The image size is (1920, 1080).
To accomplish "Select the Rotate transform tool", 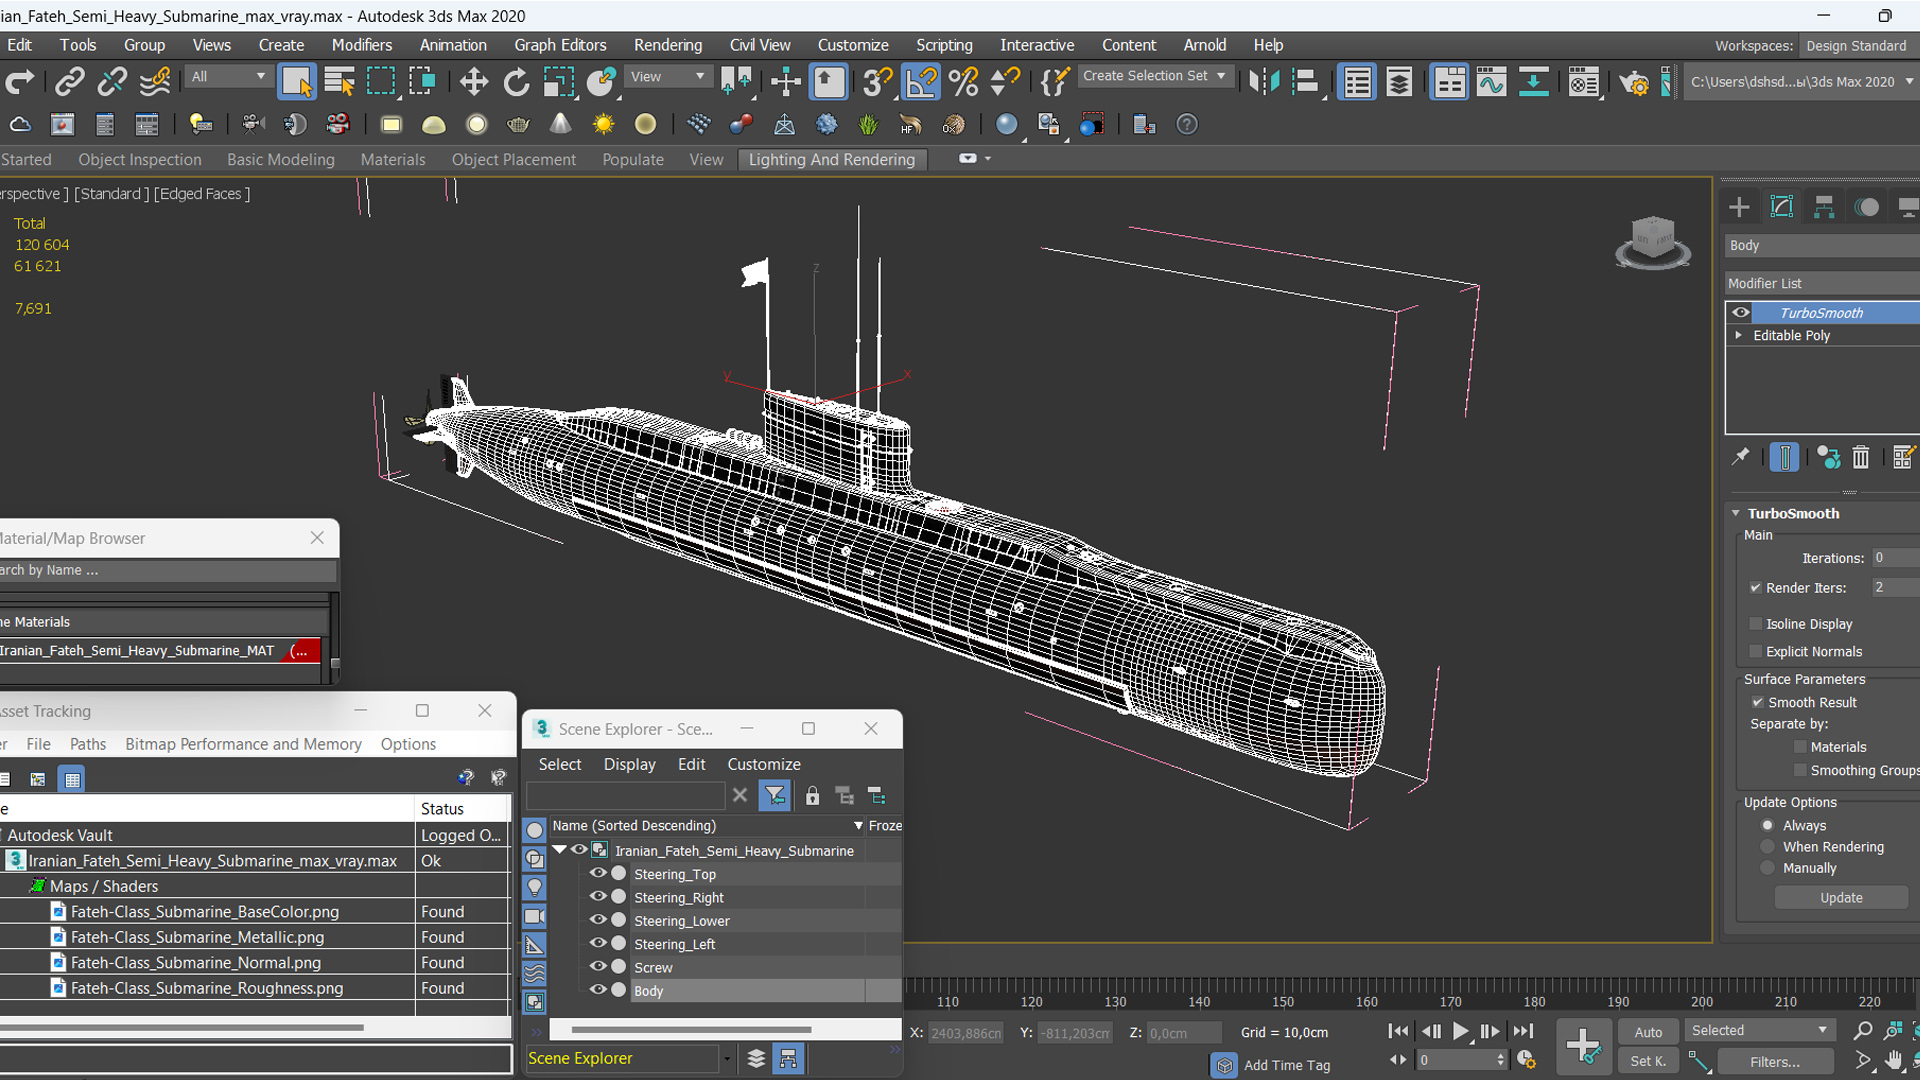I will 516,82.
